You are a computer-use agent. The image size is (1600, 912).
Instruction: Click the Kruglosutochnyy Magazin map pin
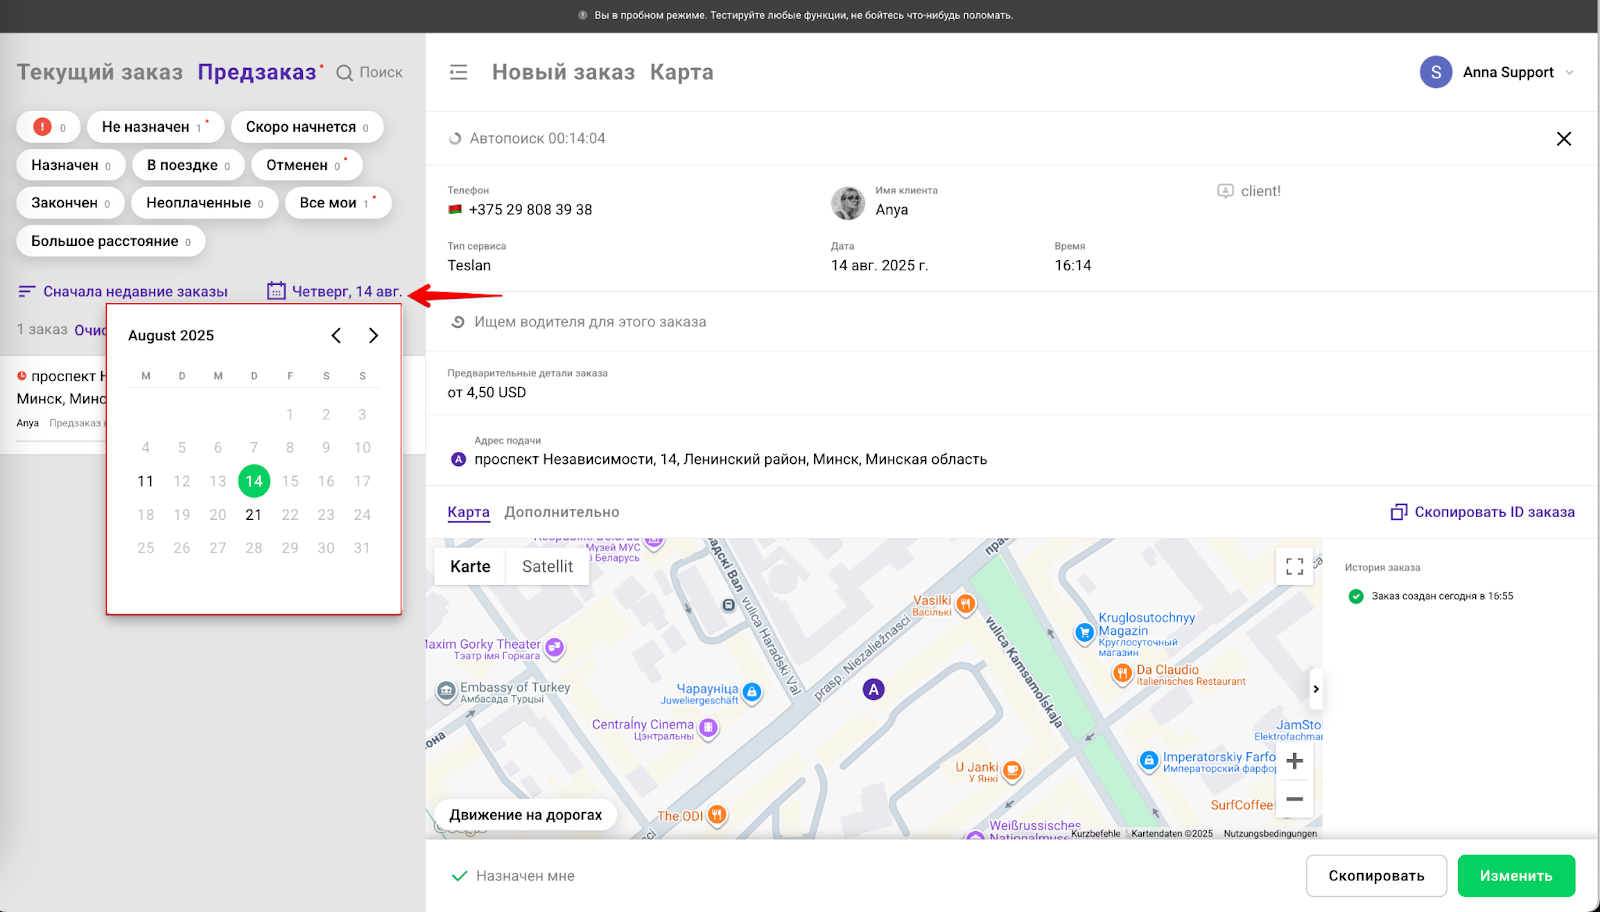[x=1084, y=632]
